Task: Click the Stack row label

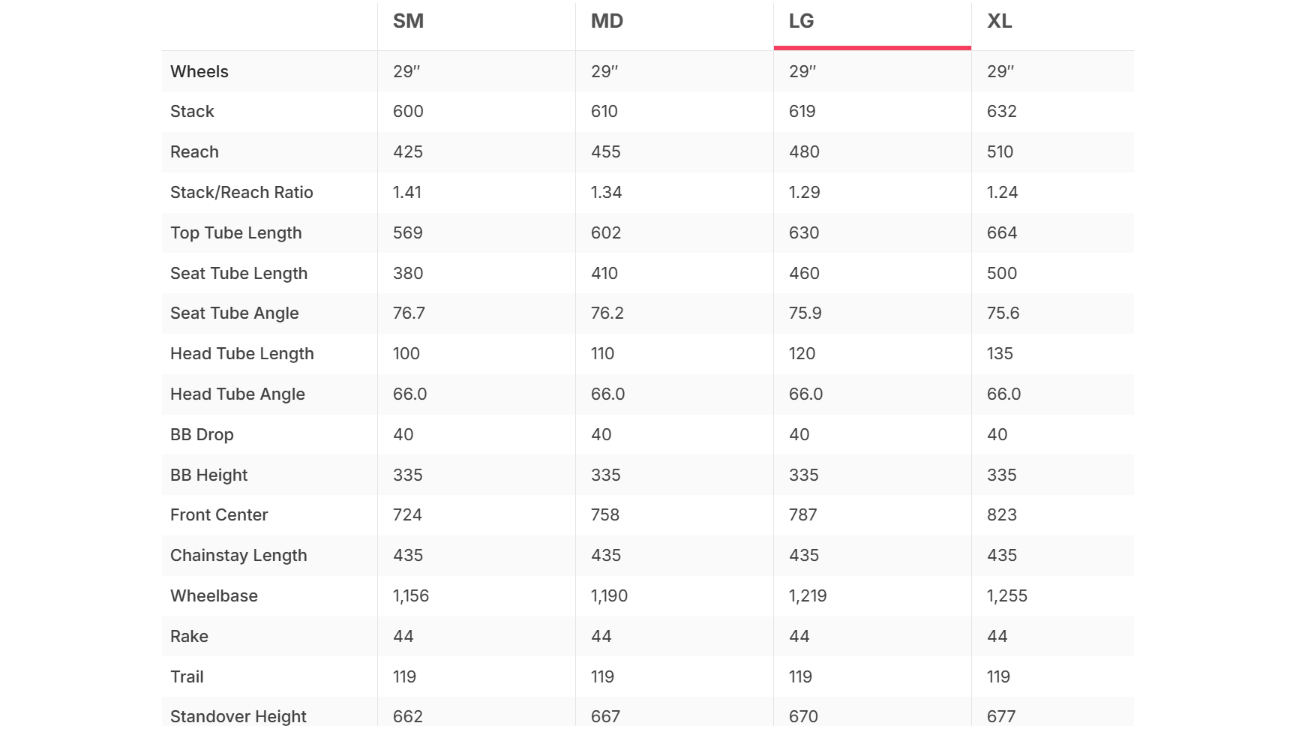Action: [x=192, y=111]
